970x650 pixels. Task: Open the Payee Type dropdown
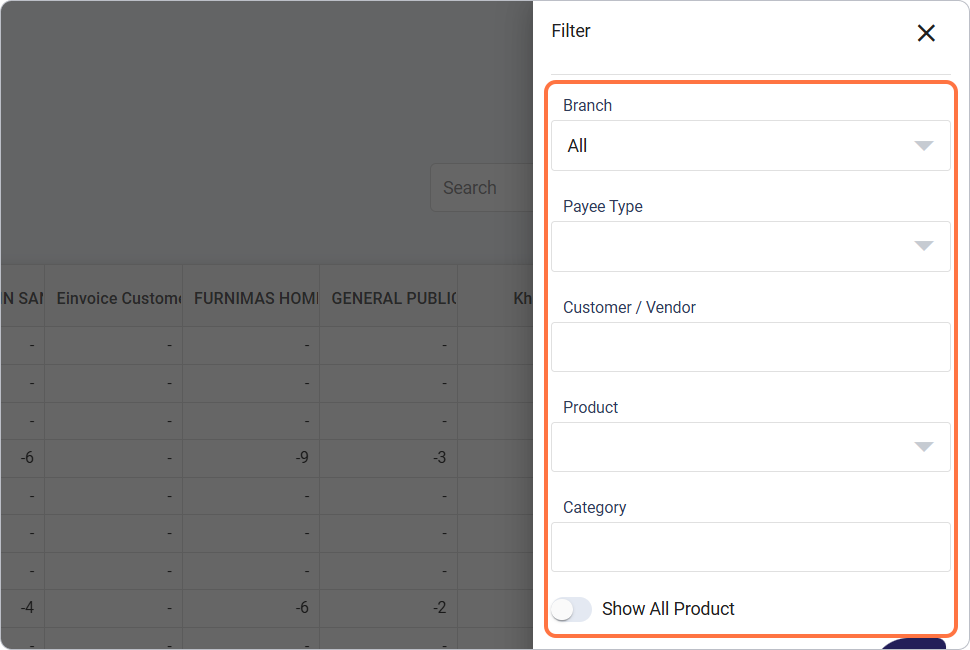click(750, 246)
